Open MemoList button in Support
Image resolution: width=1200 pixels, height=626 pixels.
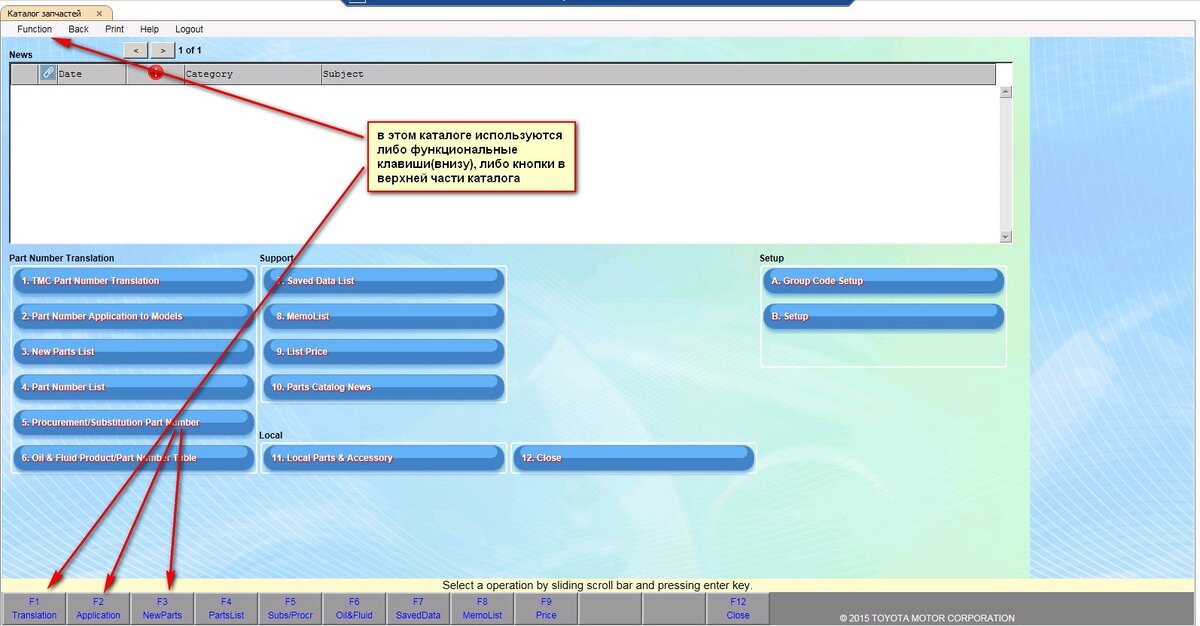(383, 316)
